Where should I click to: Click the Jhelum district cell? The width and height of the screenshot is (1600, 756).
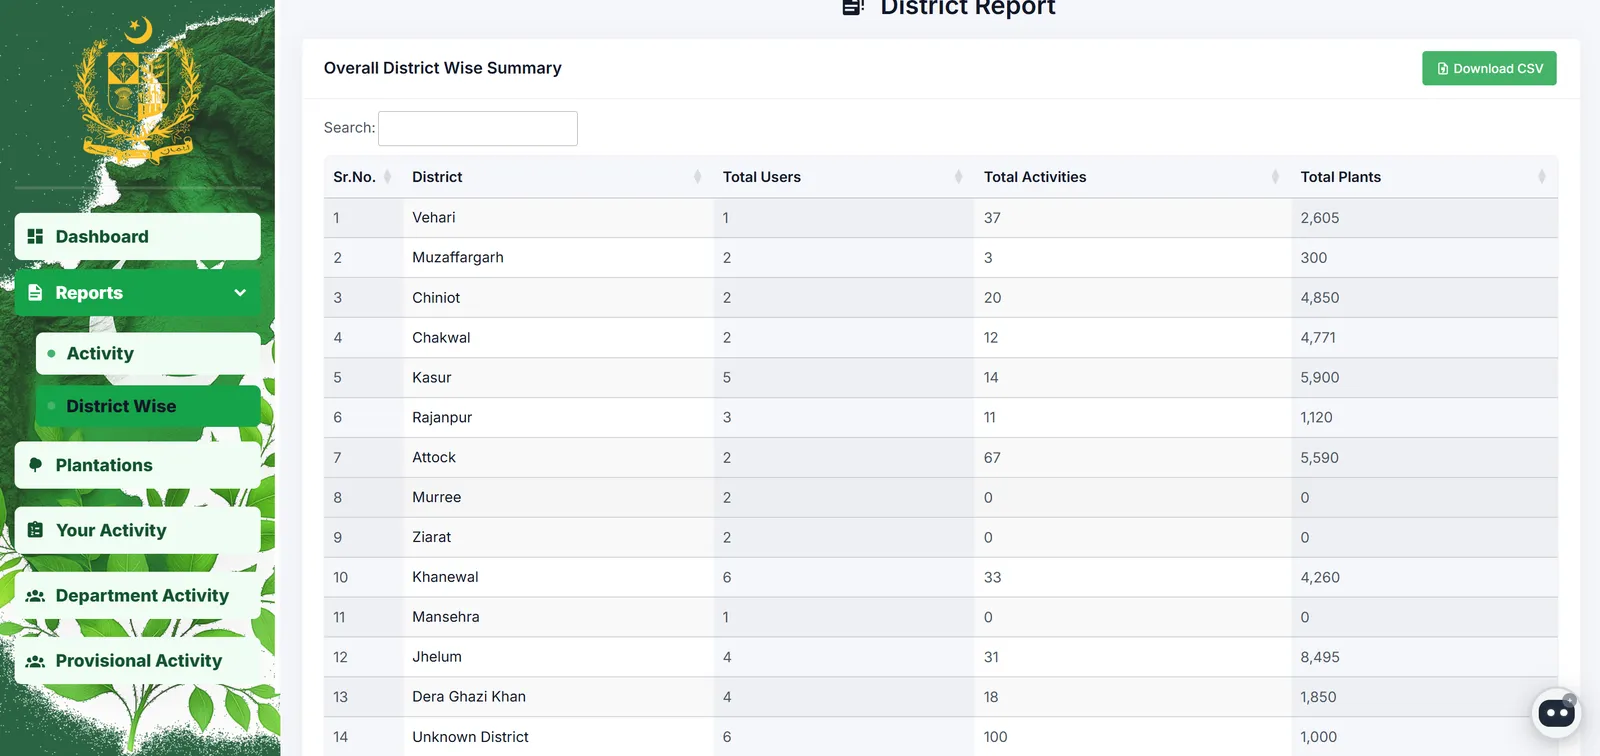558,657
